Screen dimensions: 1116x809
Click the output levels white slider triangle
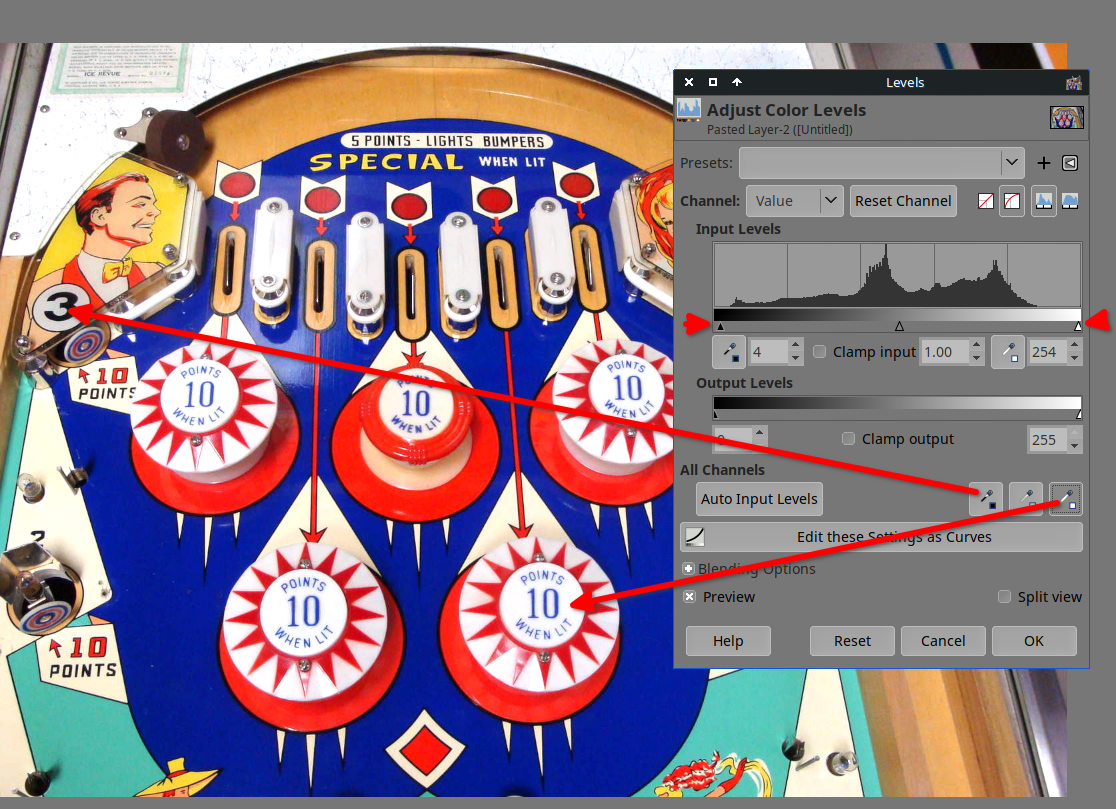point(1079,414)
